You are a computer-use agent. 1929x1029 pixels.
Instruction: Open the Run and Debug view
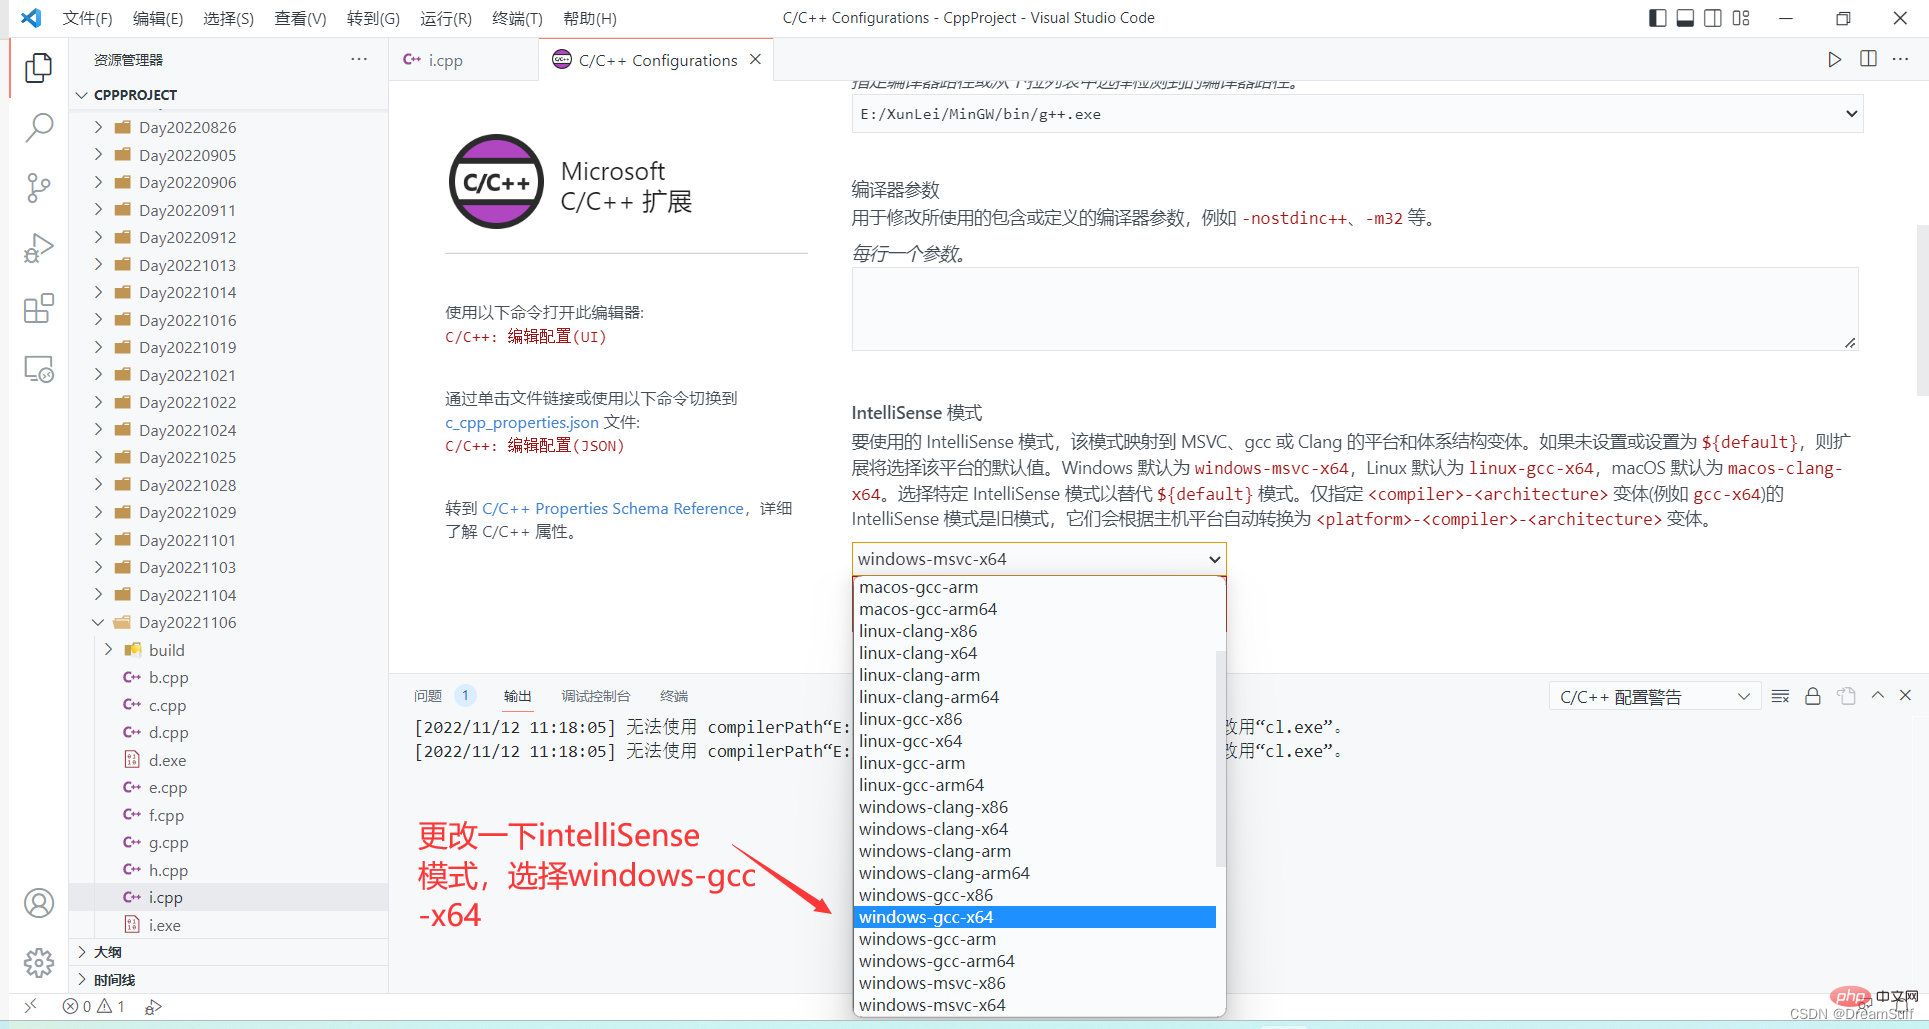pos(39,248)
